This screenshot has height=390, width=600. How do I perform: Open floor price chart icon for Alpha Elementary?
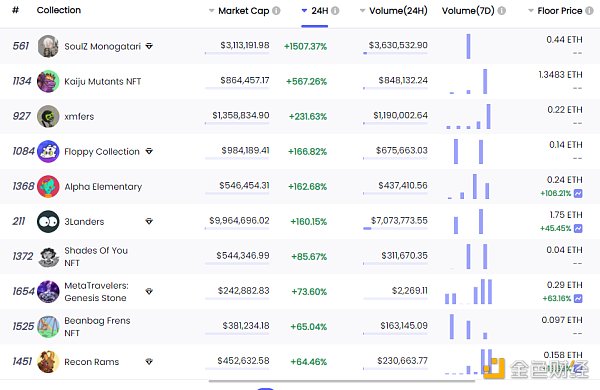tap(578, 193)
